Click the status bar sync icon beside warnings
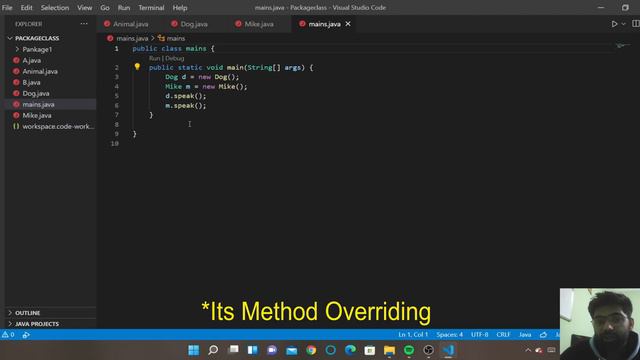 pyautogui.click(x=26, y=335)
